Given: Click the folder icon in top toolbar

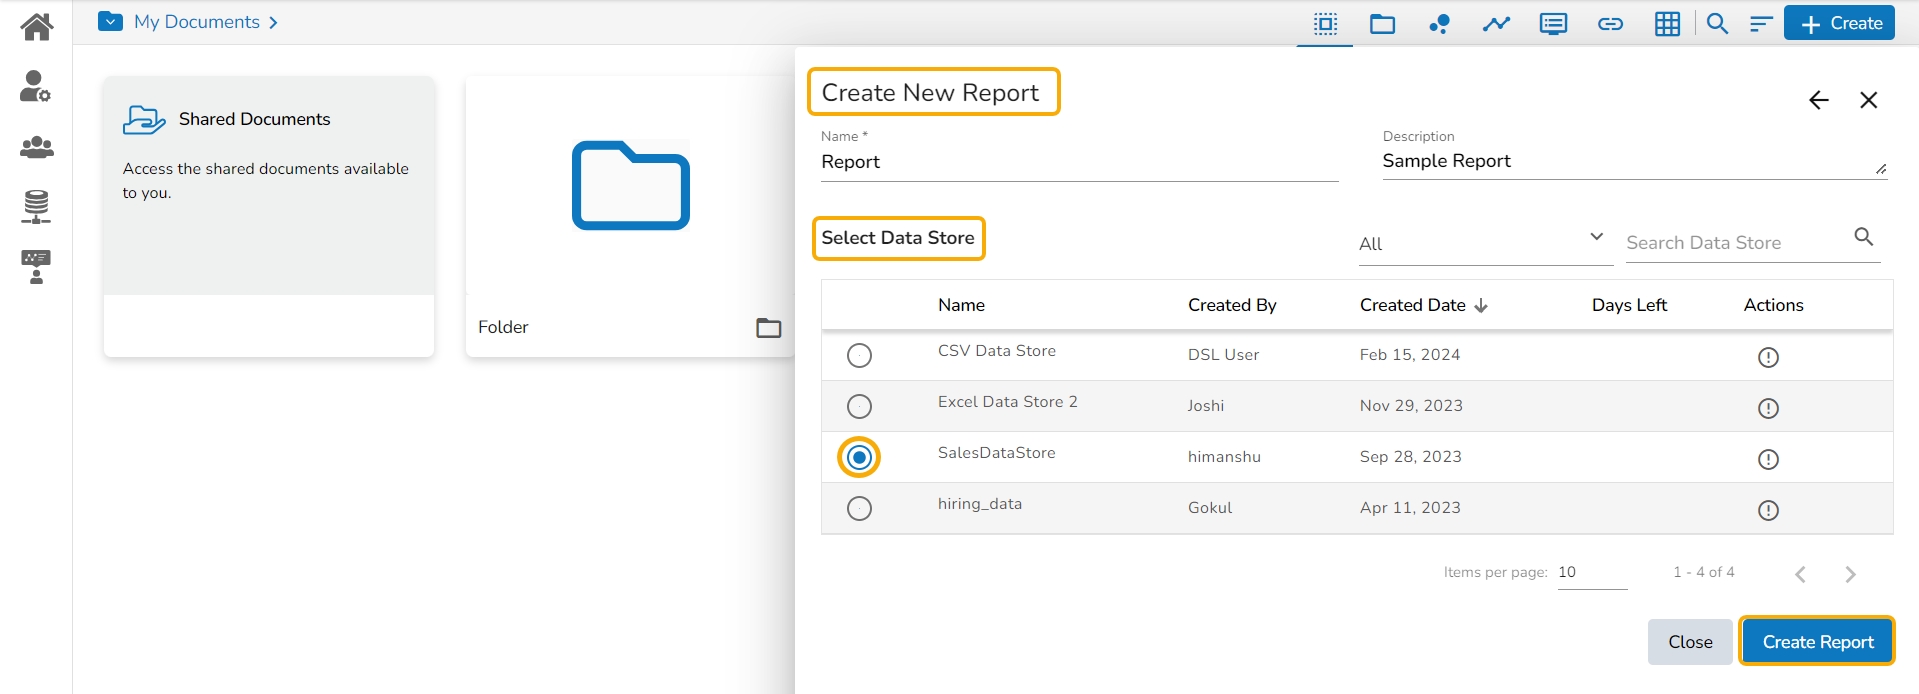Looking at the screenshot, I should coord(1382,24).
